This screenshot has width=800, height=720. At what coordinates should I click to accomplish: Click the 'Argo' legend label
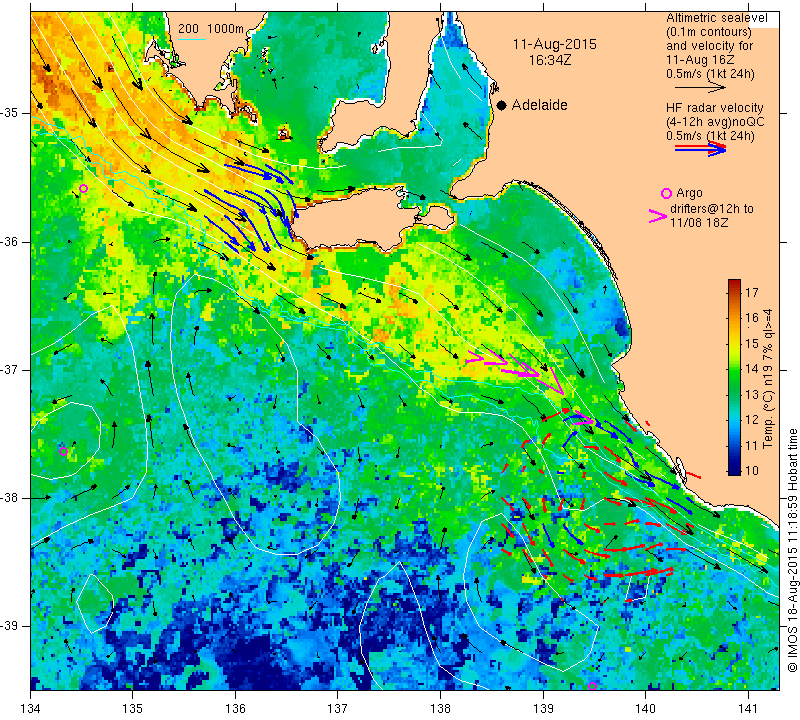click(689, 193)
